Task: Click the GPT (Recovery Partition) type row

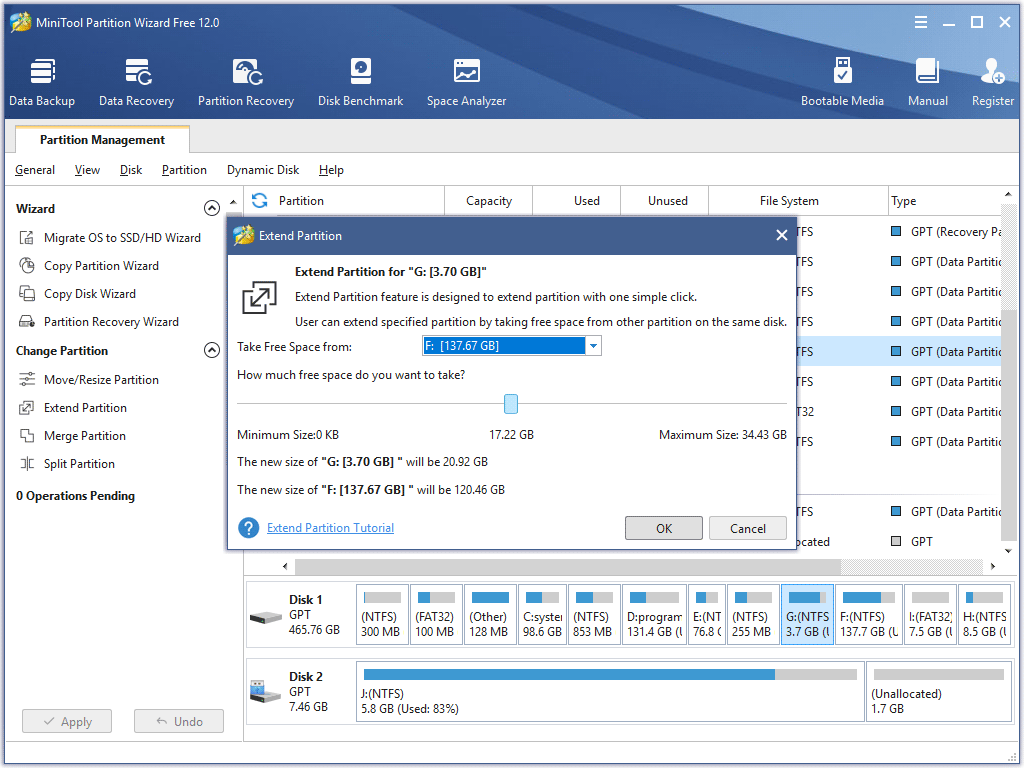Action: coord(946,231)
